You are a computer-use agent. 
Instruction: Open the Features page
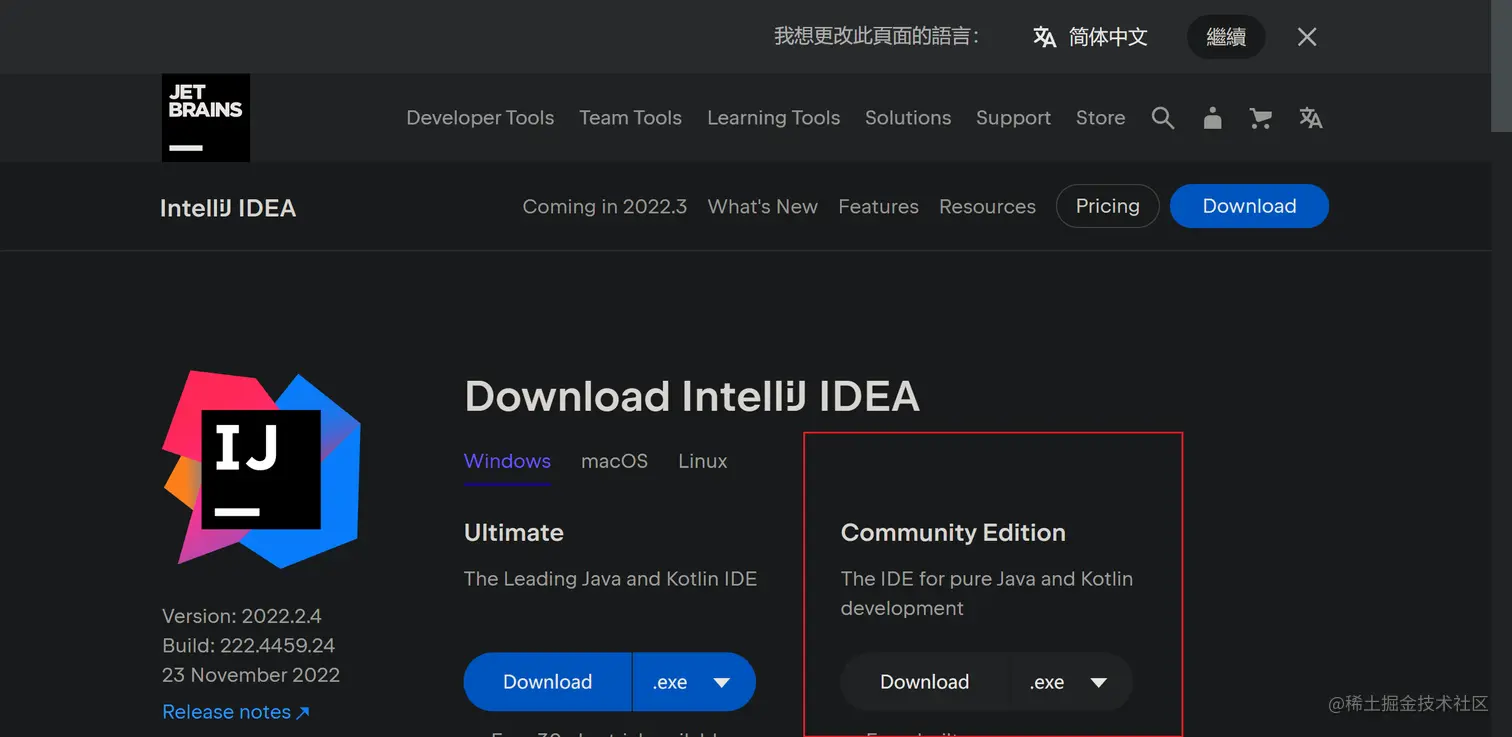pos(878,206)
